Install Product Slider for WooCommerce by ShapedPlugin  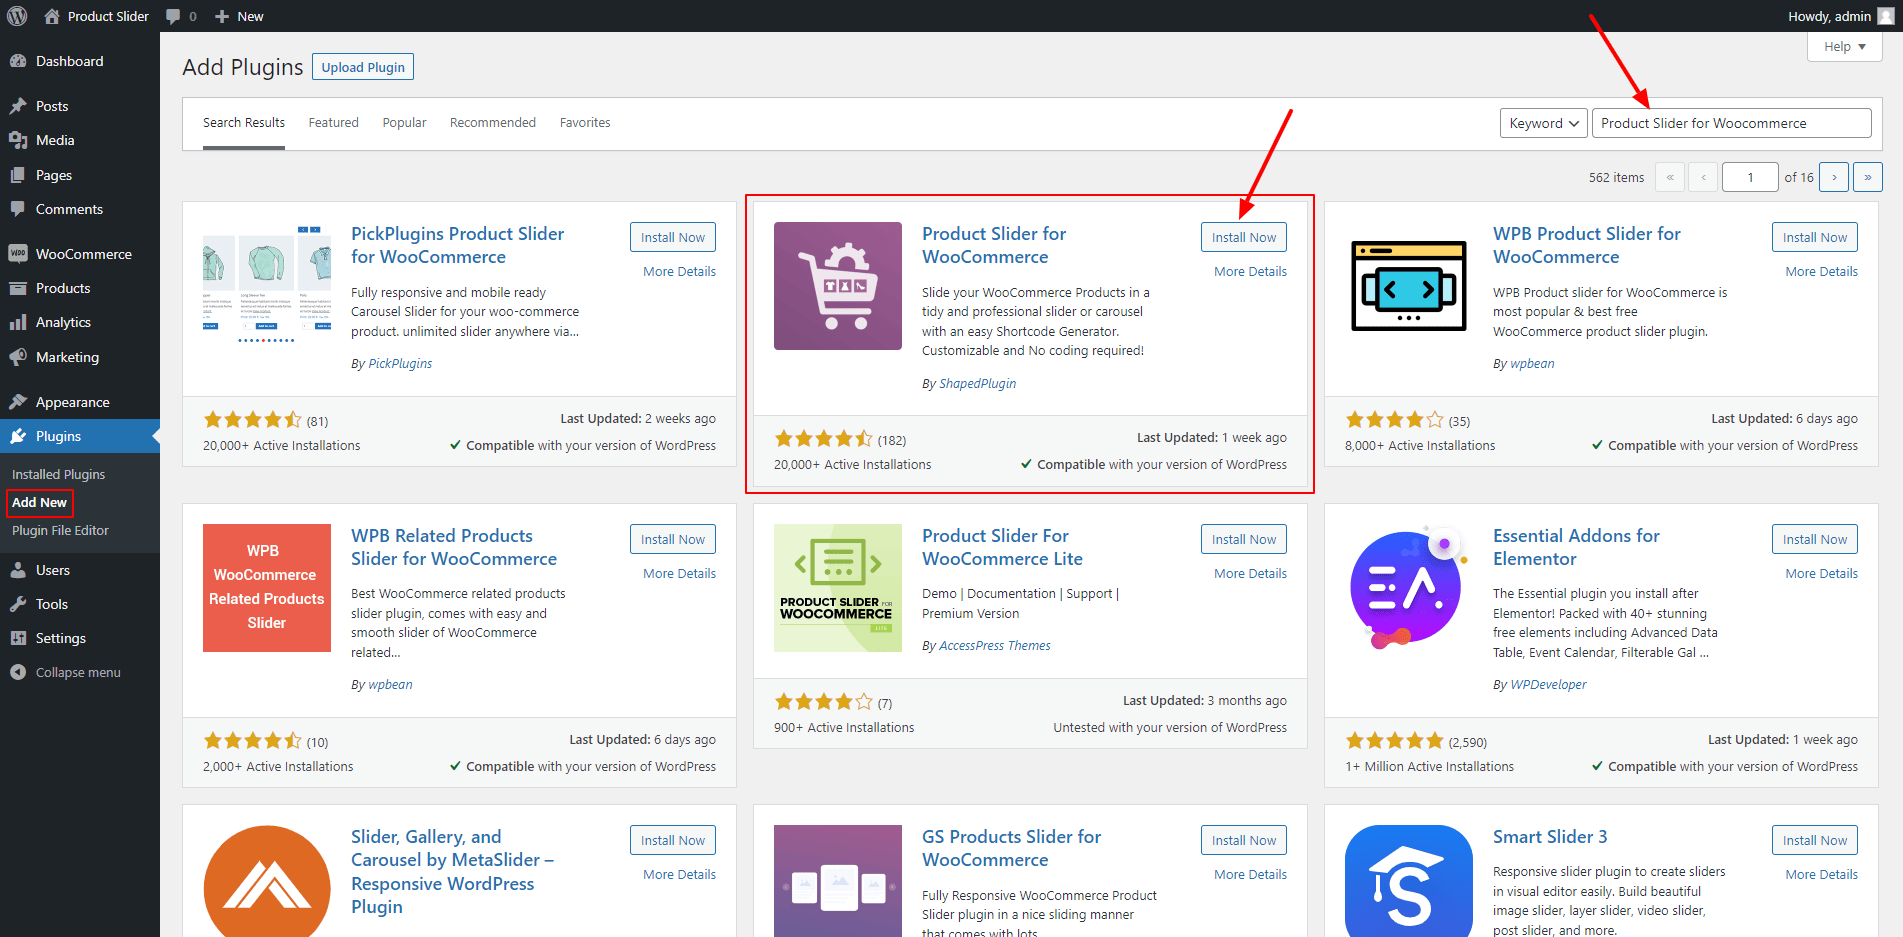tap(1243, 237)
